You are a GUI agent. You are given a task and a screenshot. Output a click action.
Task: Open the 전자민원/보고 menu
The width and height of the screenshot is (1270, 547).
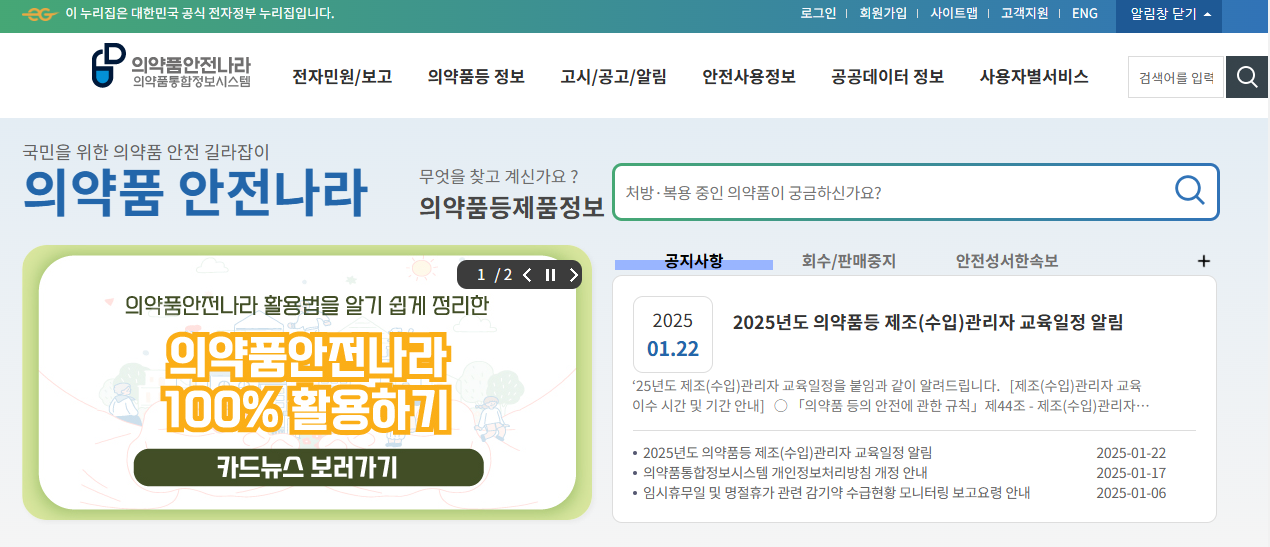pos(342,77)
